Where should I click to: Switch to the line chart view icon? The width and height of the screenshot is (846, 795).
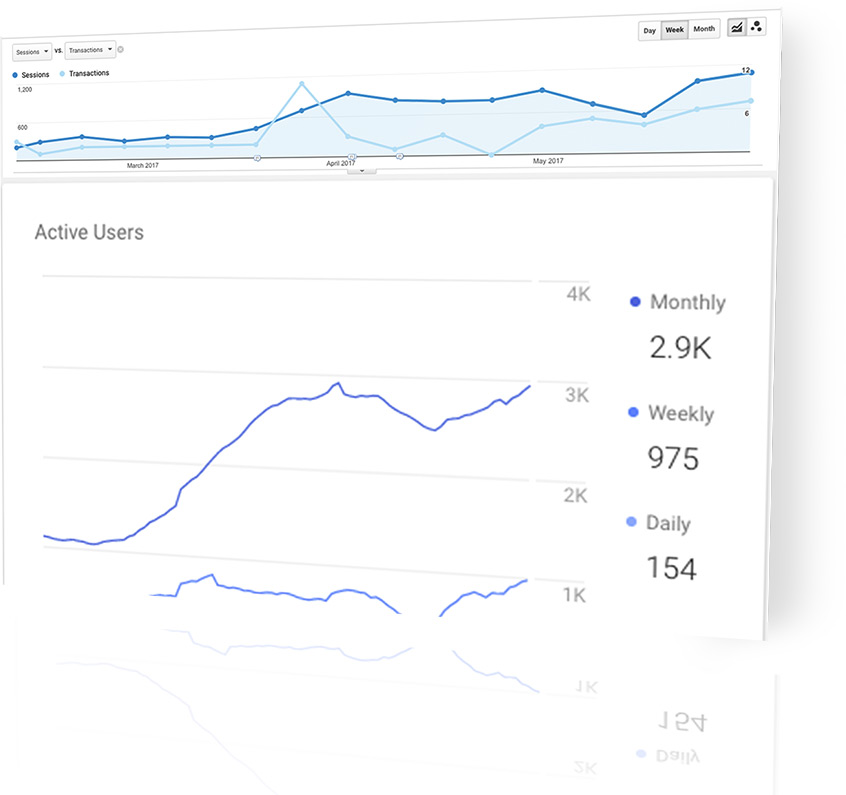coord(736,27)
